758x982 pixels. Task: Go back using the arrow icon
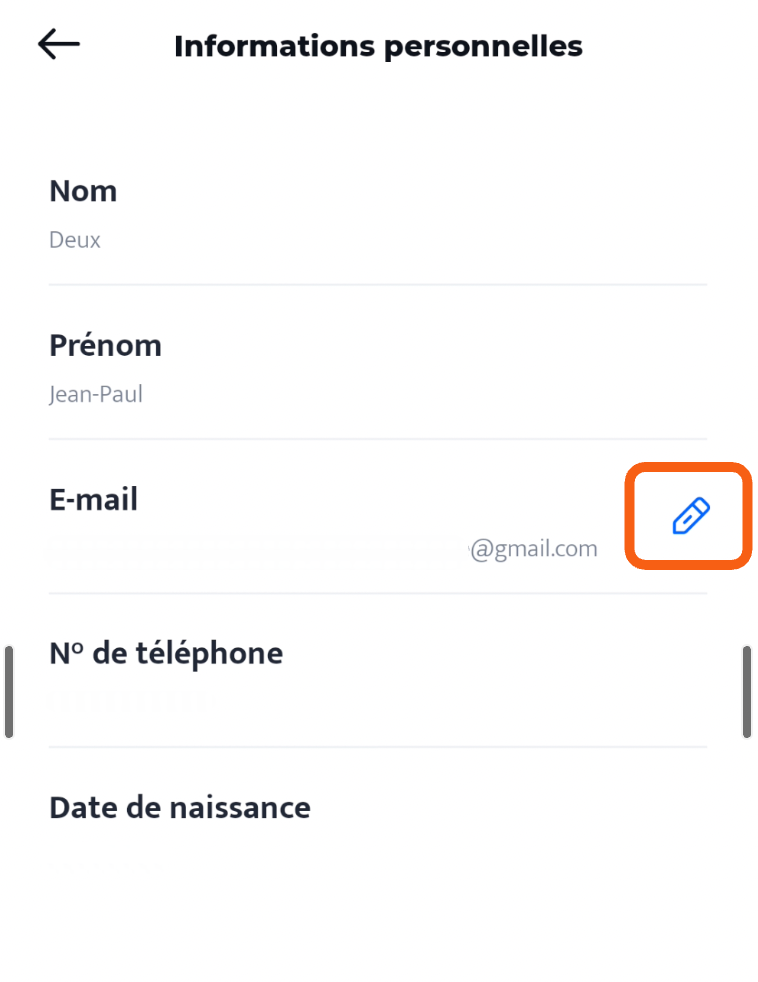pos(59,45)
